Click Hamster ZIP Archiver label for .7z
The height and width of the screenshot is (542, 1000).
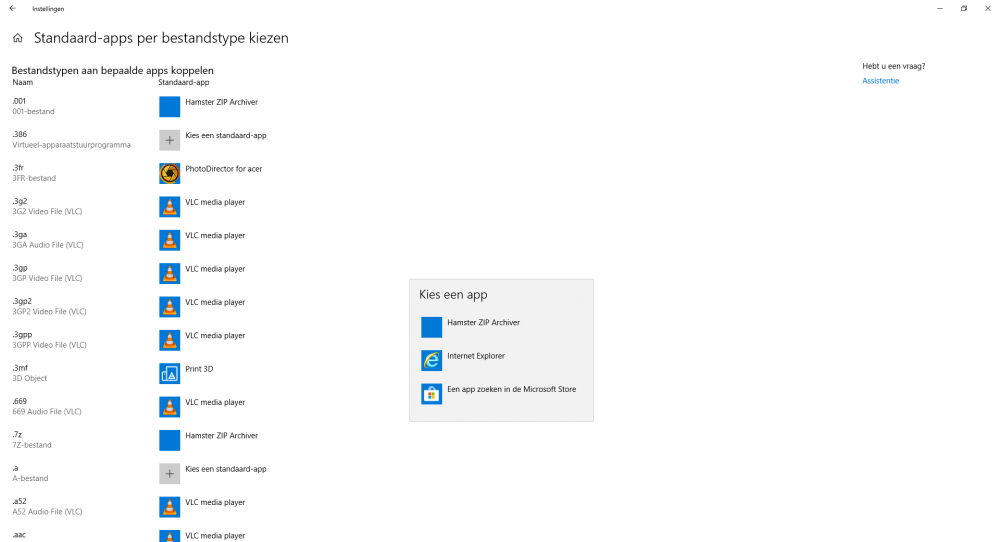tap(221, 436)
